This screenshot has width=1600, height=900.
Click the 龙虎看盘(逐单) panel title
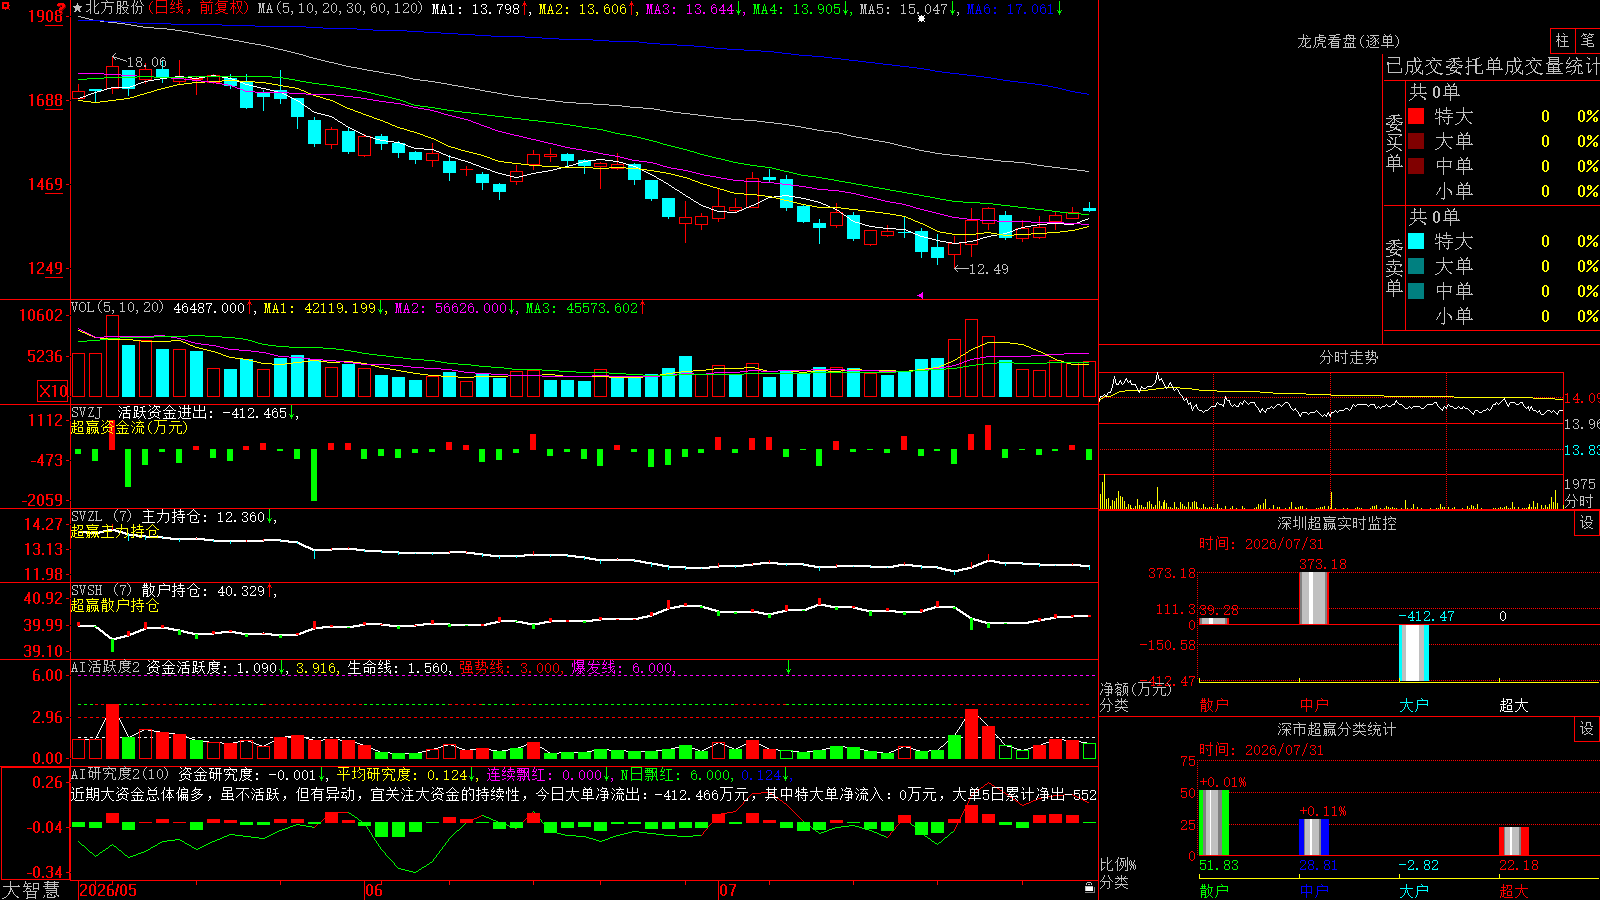pyautogui.click(x=1349, y=41)
